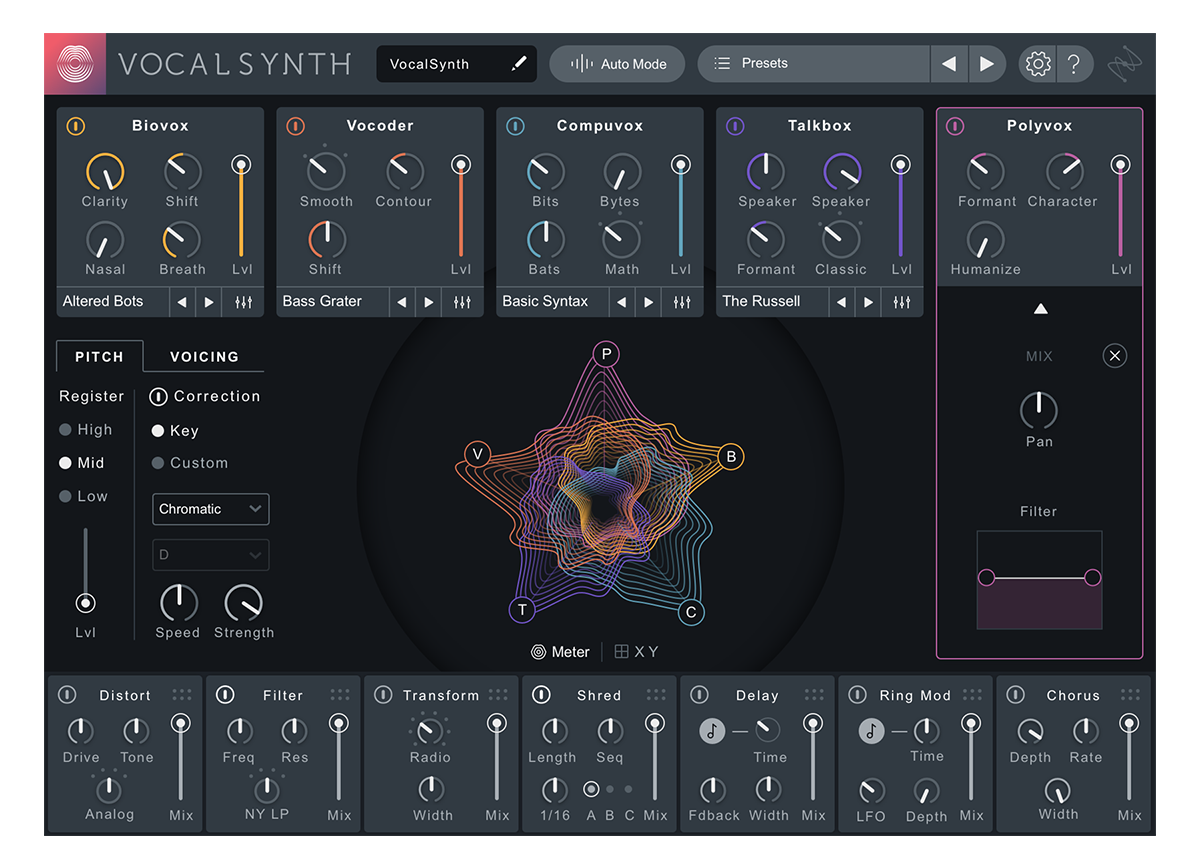Screen dimensions: 1200x867
Task: Click the iZotope swirl logo at top right
Action: point(1125,64)
